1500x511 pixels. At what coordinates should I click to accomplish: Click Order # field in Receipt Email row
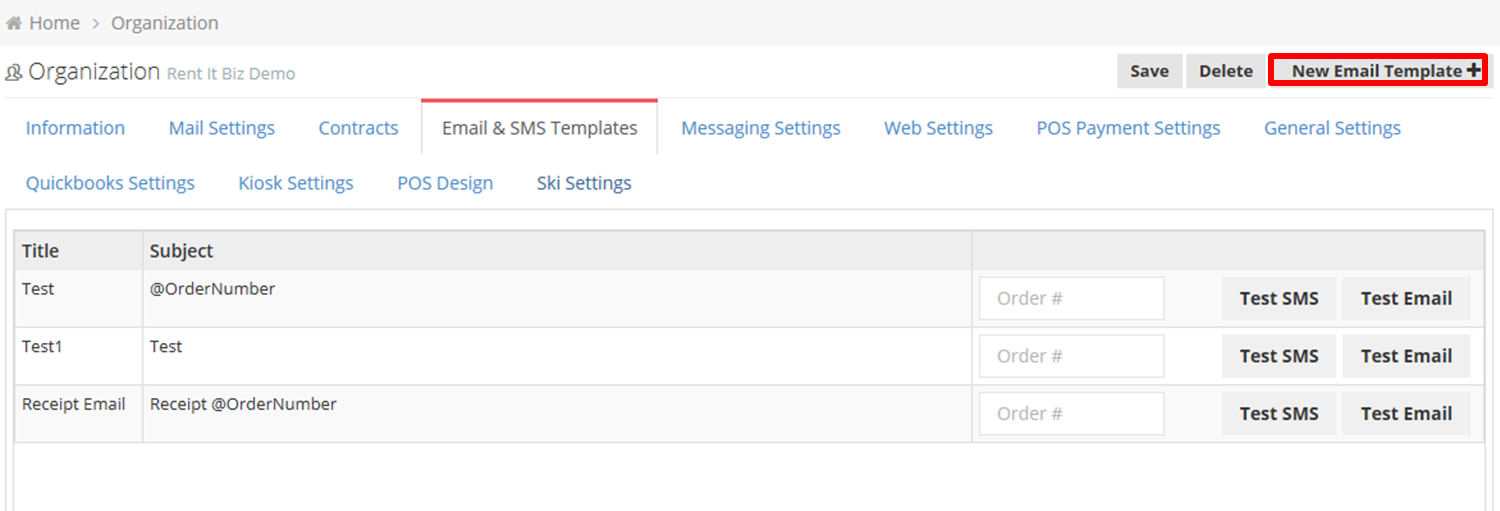1072,413
